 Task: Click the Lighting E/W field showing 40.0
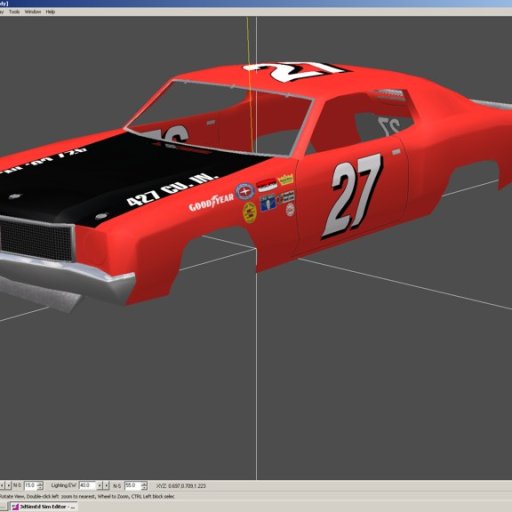[x=87, y=485]
